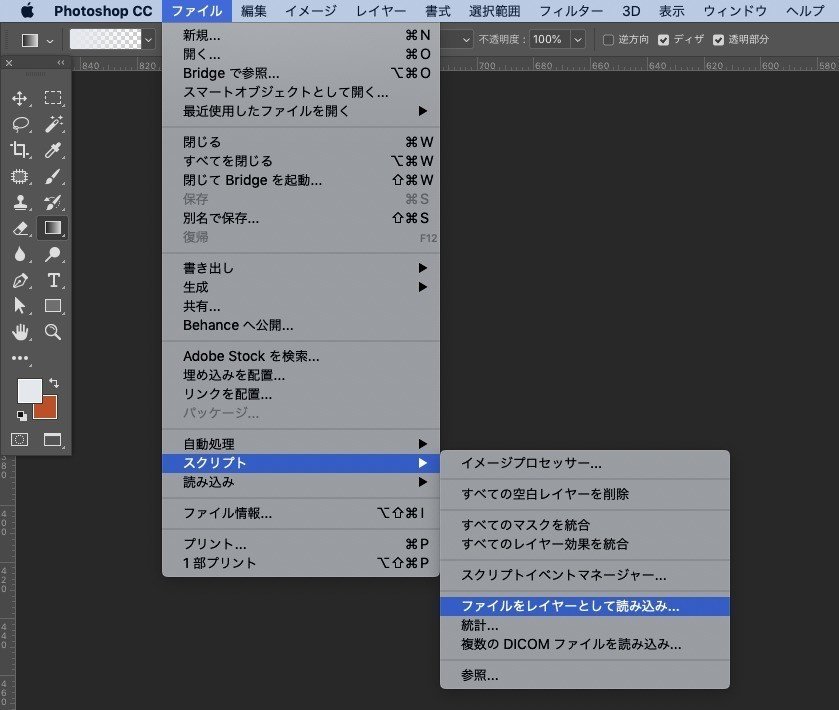The height and width of the screenshot is (710, 839).
Task: Enable the 逆方向 checkbox
Action: pyautogui.click(x=608, y=40)
